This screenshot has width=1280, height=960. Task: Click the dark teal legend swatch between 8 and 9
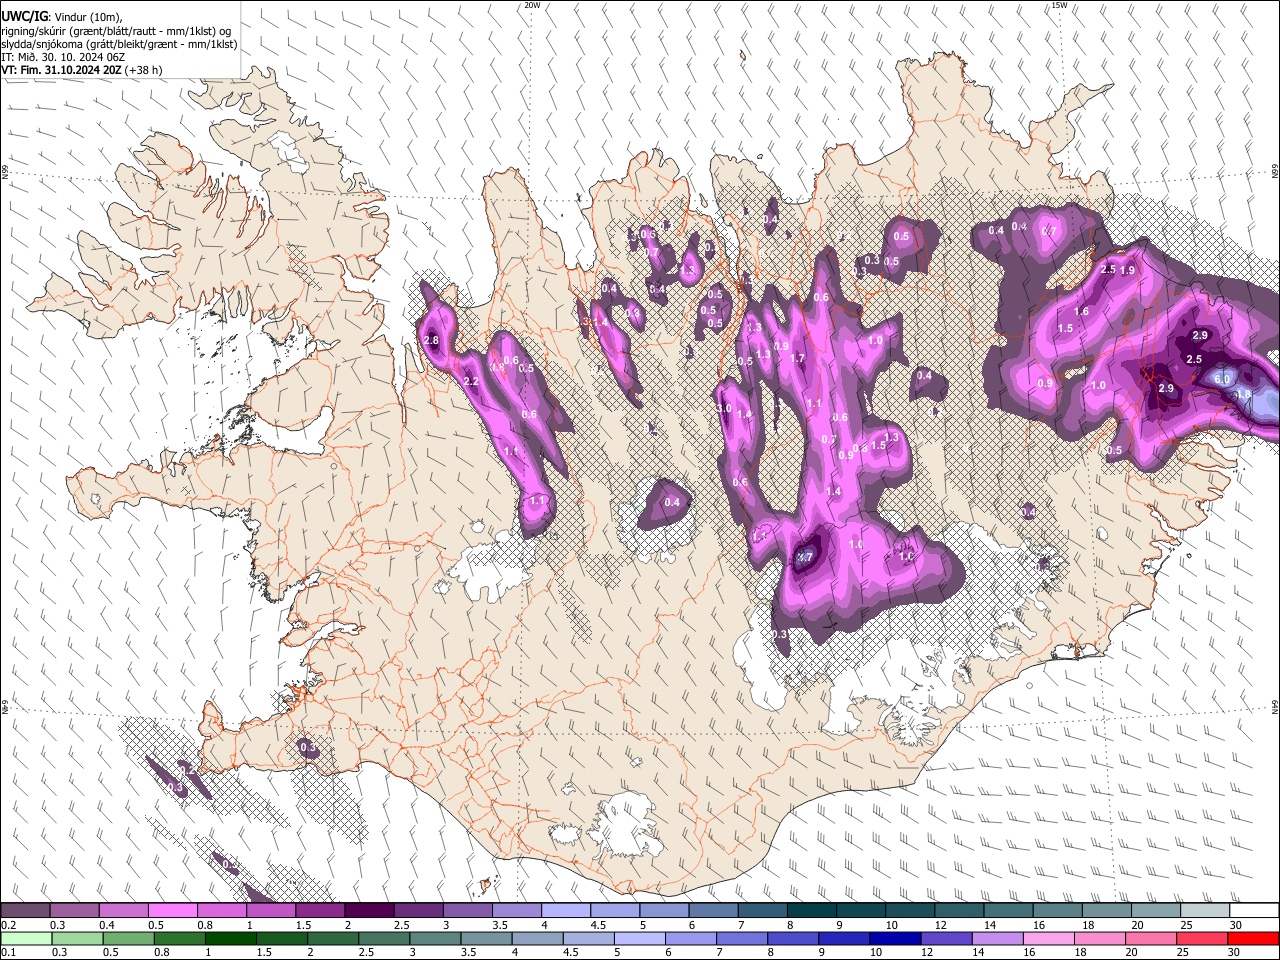click(x=811, y=911)
